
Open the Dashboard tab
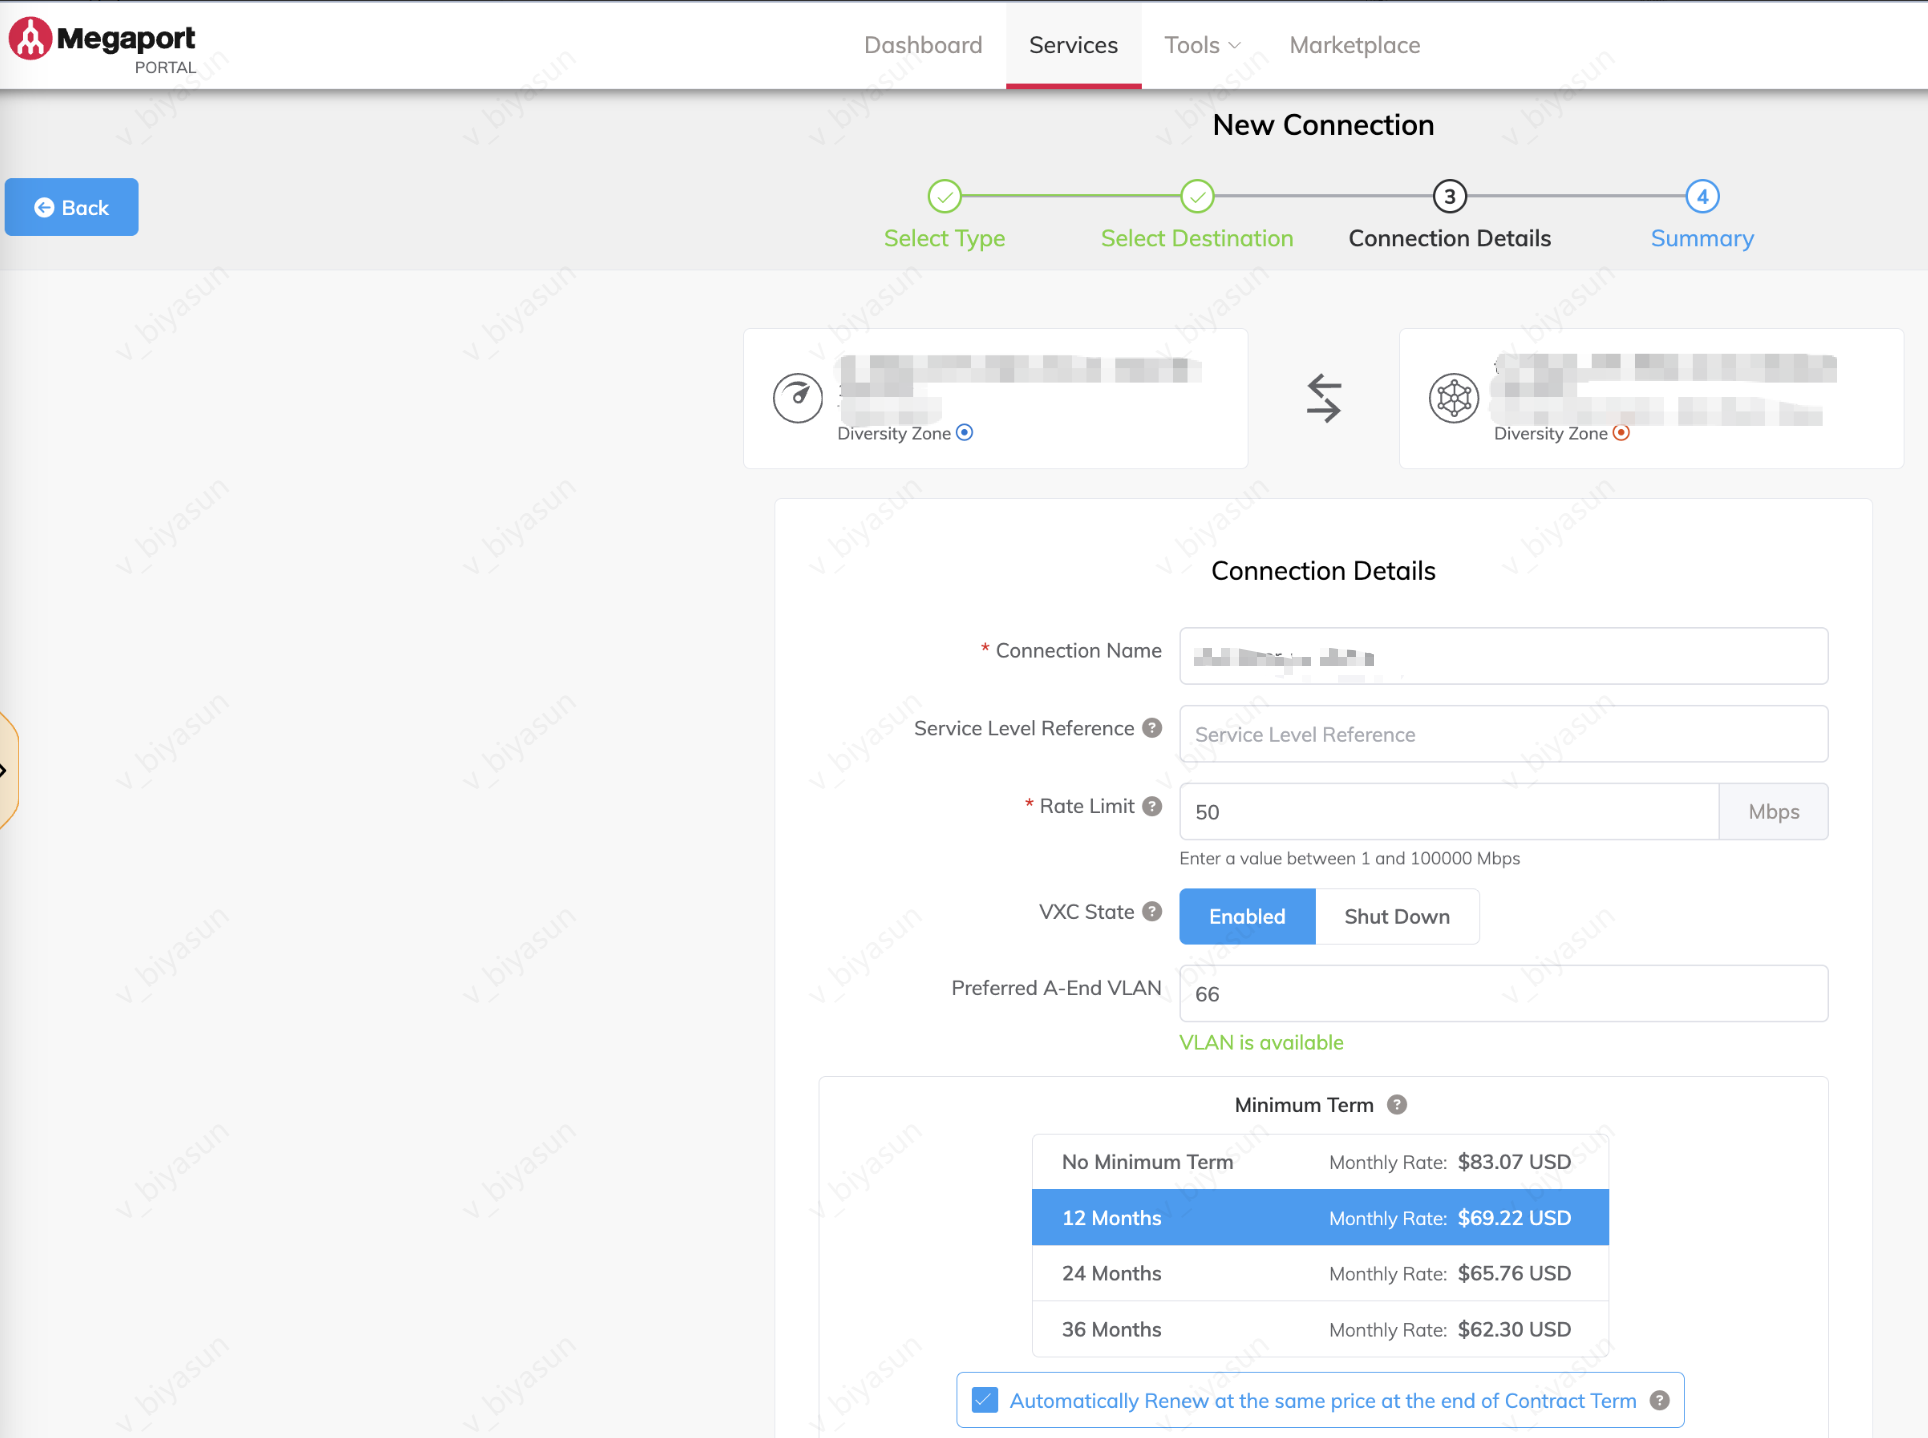tap(922, 45)
